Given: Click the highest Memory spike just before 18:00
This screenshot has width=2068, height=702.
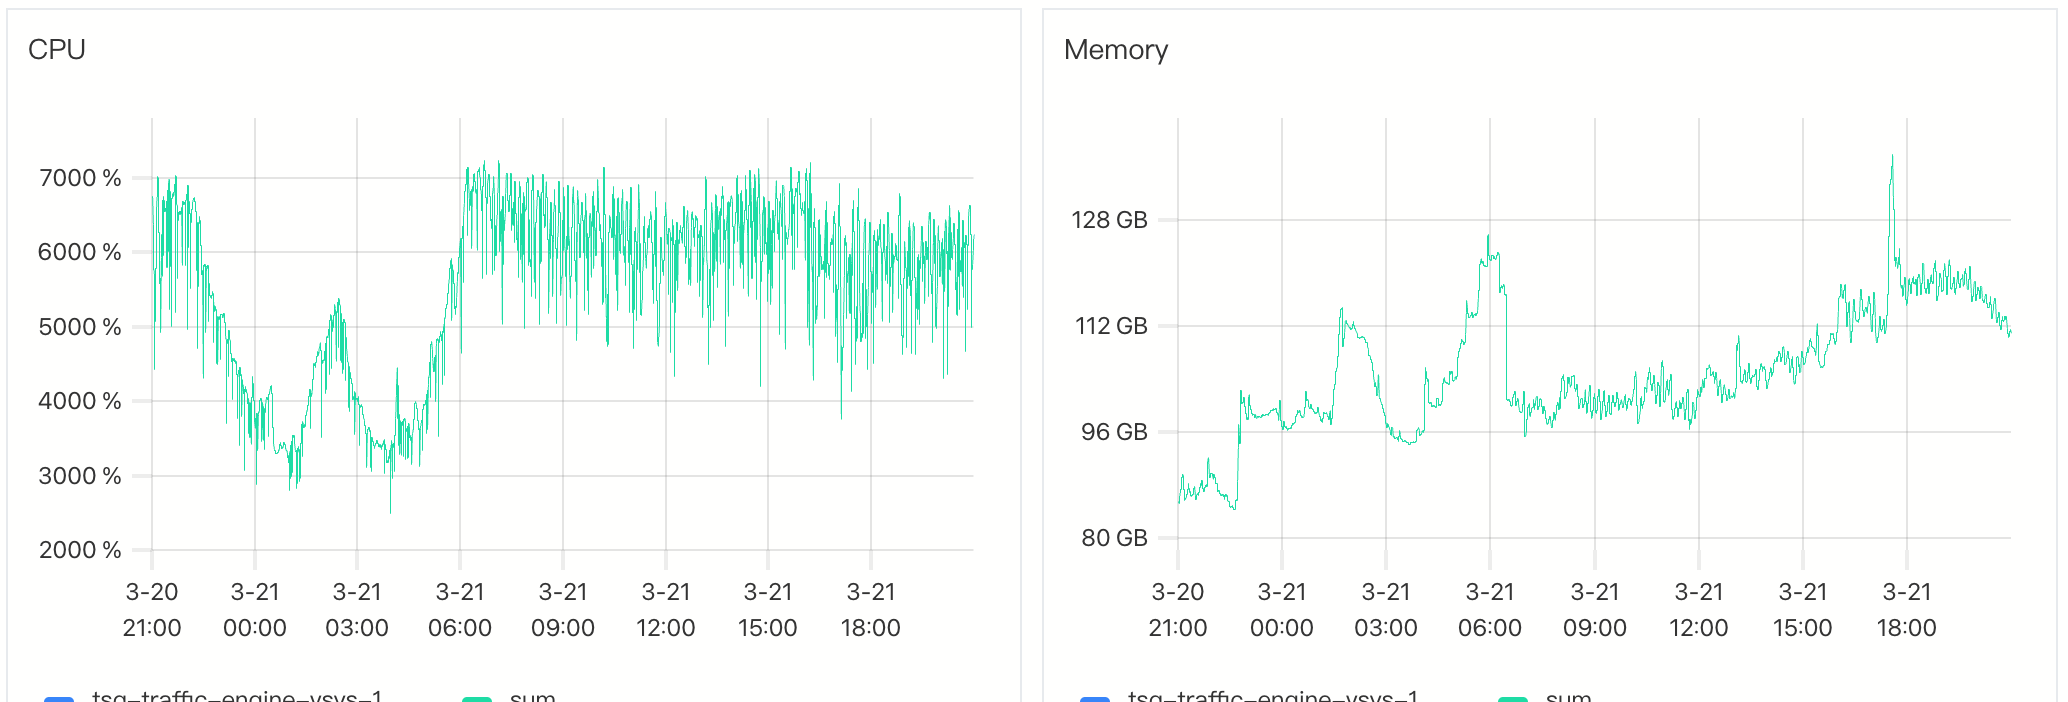Looking at the screenshot, I should [1892, 156].
